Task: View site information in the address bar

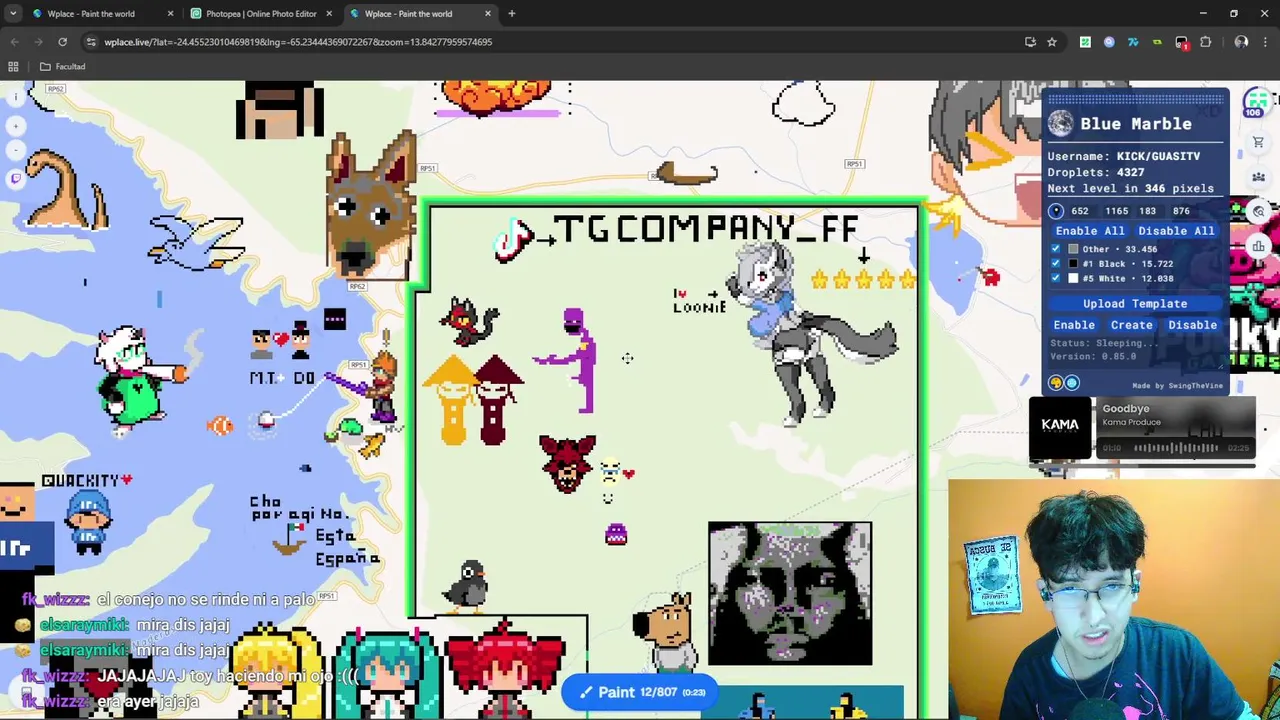Action: pos(91,42)
